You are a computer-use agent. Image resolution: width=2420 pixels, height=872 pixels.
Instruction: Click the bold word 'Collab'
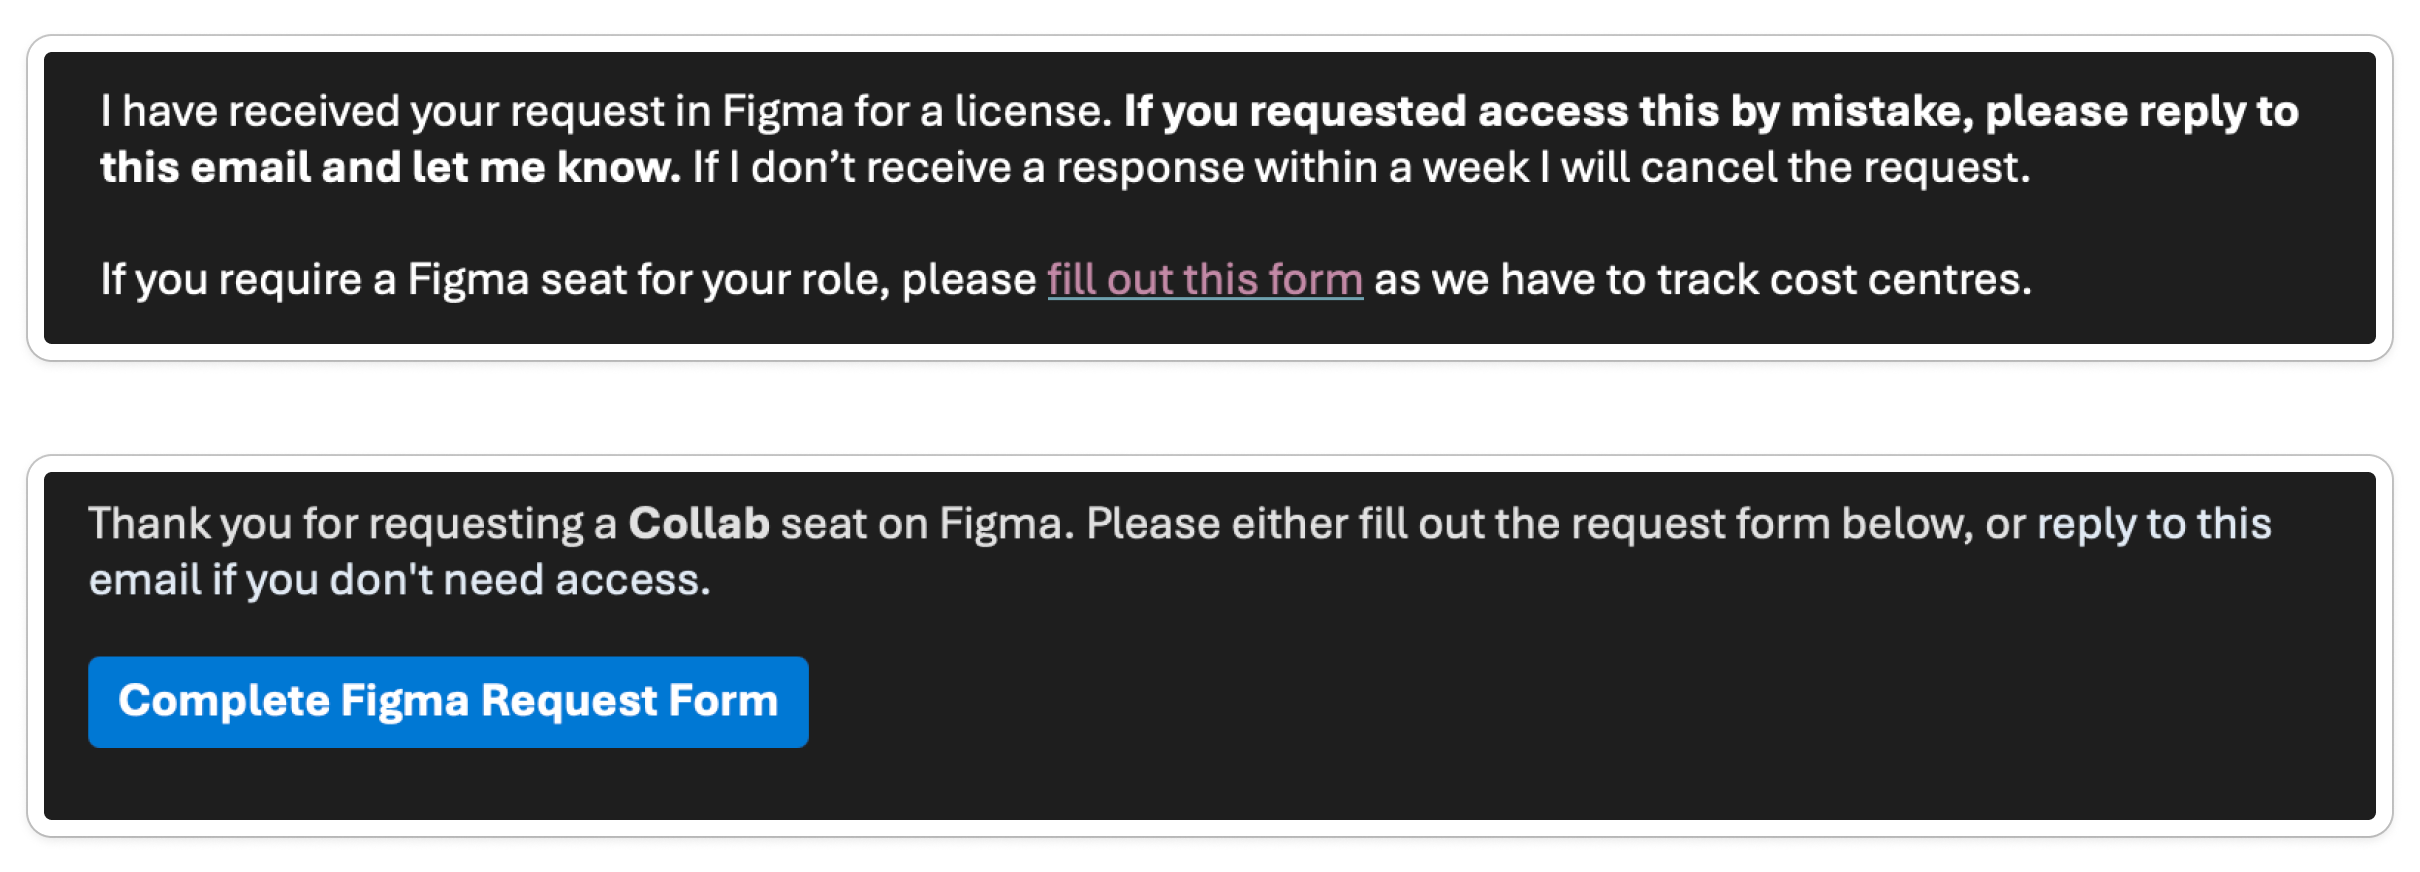[698, 524]
